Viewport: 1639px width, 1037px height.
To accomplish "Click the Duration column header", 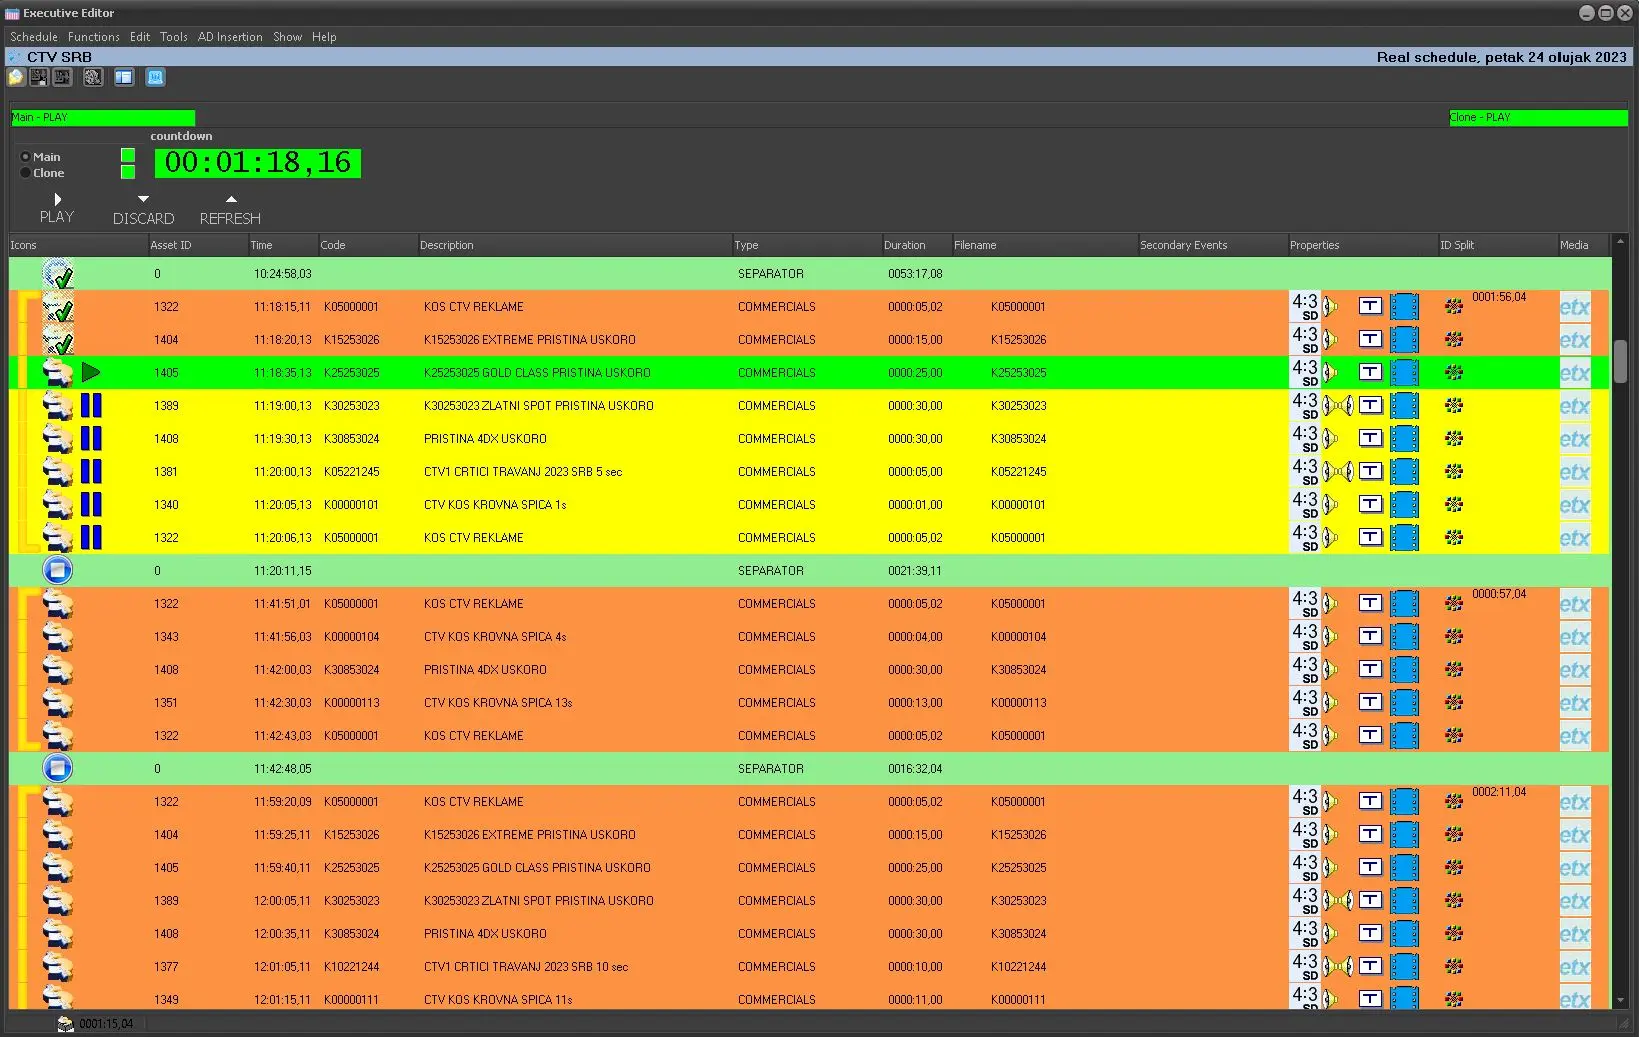I will pyautogui.click(x=904, y=245).
